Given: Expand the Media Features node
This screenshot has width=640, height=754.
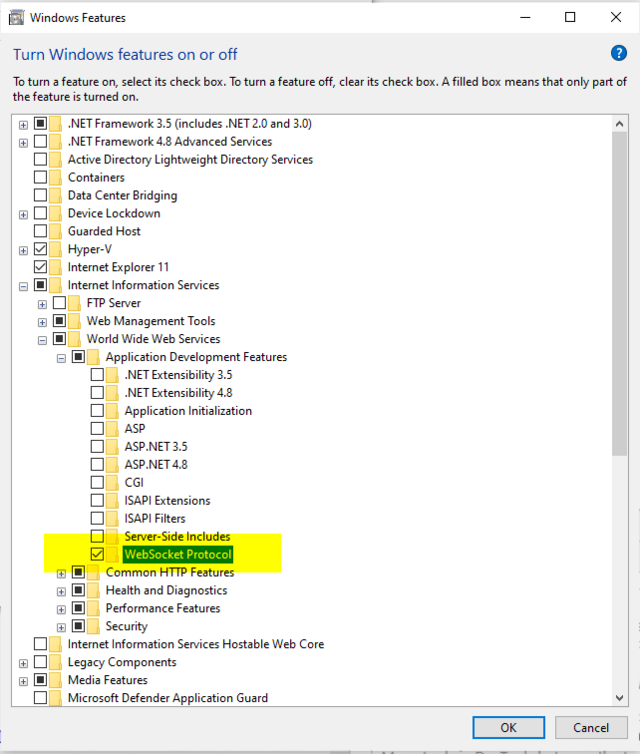Looking at the screenshot, I should 23,681.
